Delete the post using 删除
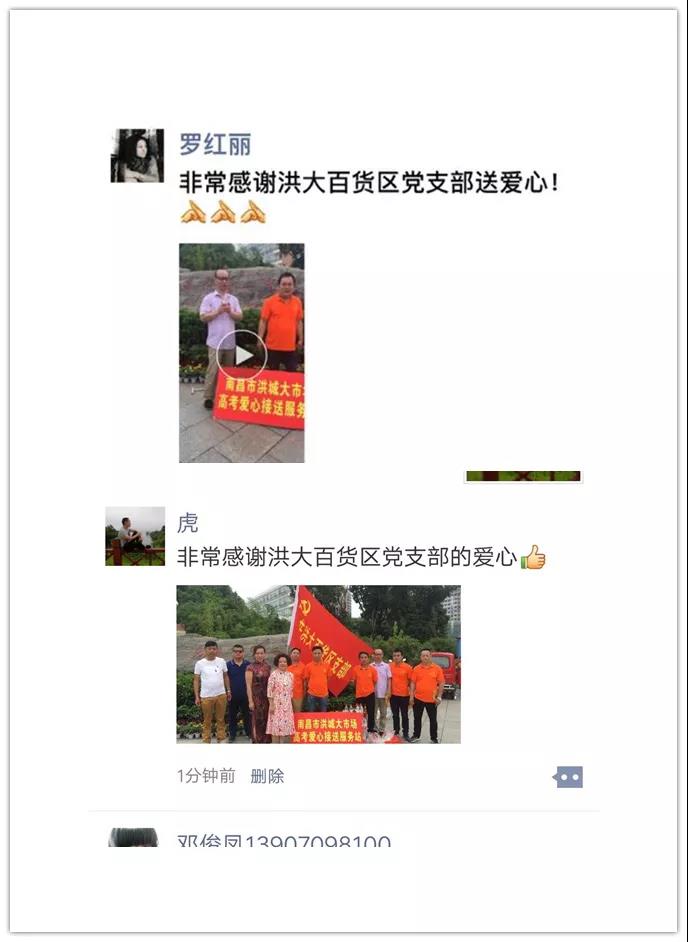The width and height of the screenshot is (688, 942). (267, 776)
